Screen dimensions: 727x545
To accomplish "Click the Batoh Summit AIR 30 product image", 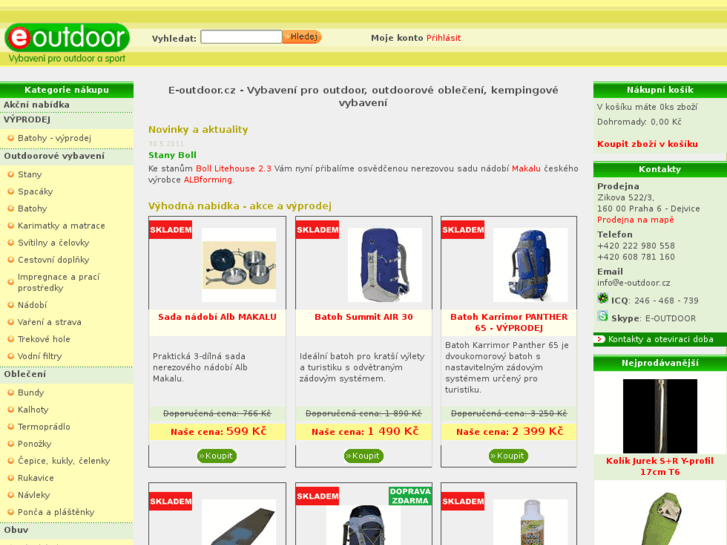I will tap(385, 265).
